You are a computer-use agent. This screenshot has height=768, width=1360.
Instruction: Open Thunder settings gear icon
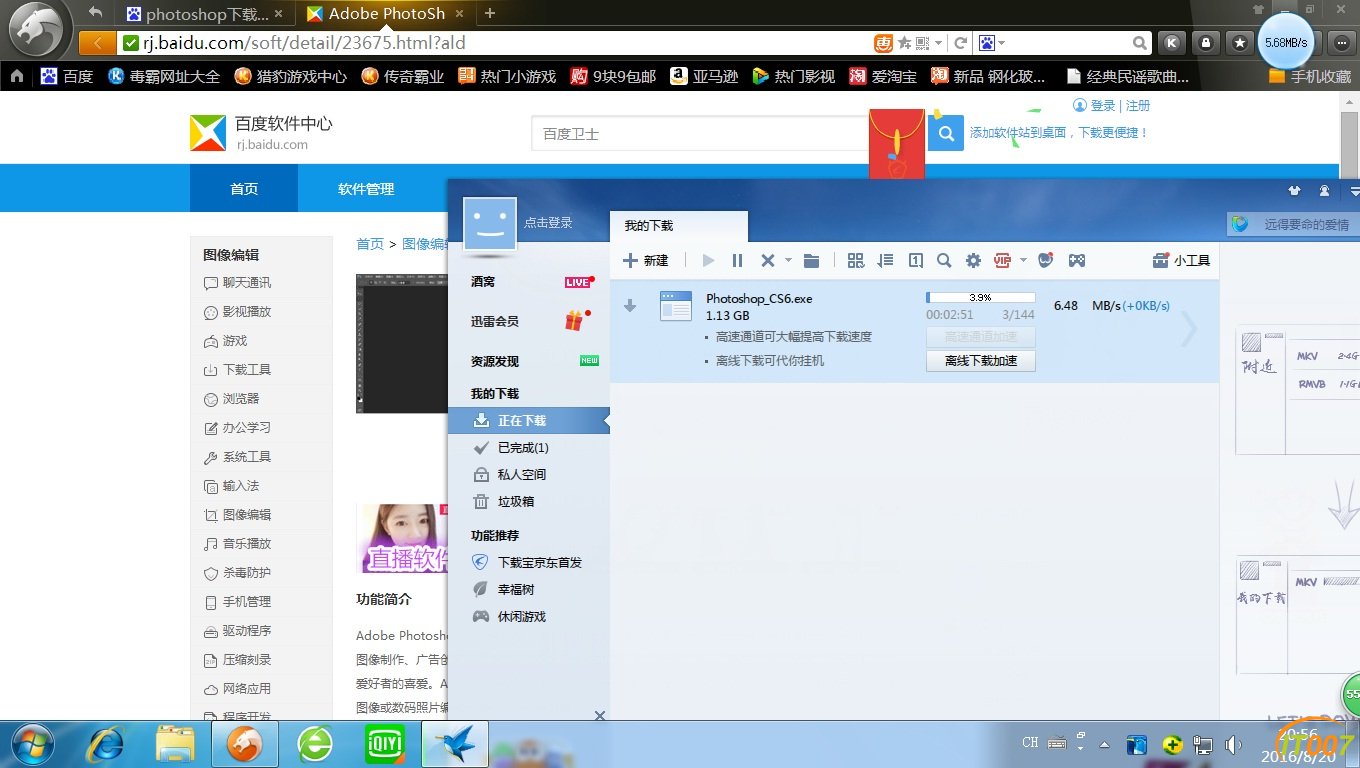pyautogui.click(x=973, y=260)
